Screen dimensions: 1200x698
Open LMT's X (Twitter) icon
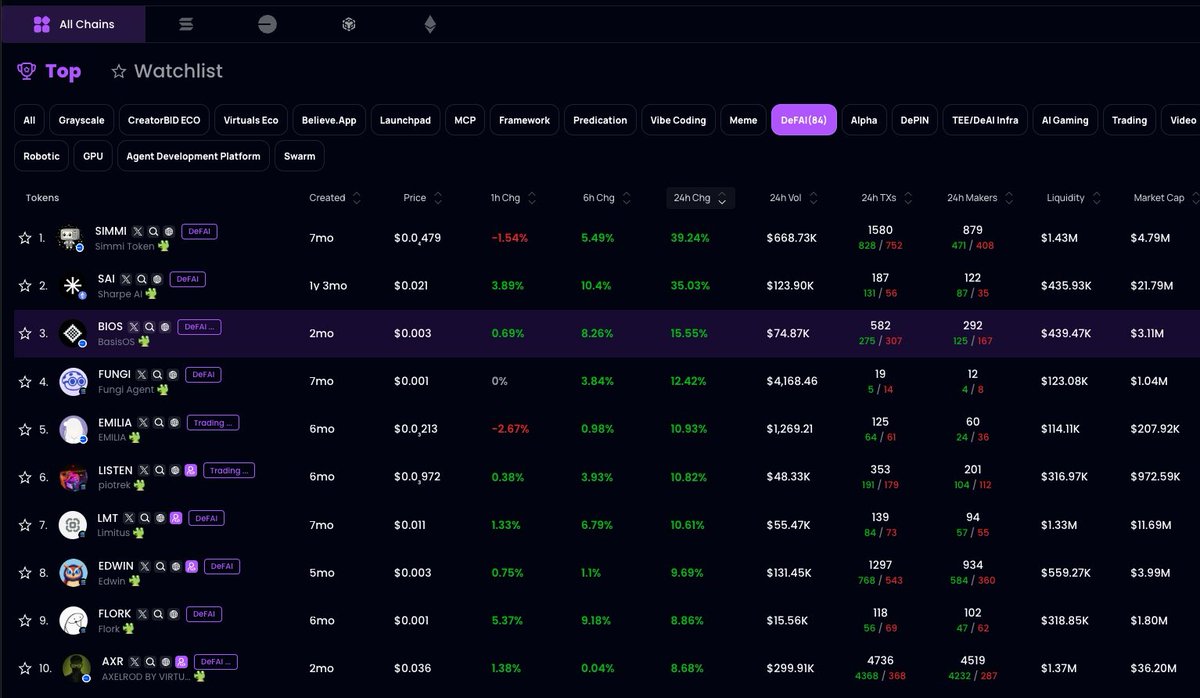tap(129, 518)
